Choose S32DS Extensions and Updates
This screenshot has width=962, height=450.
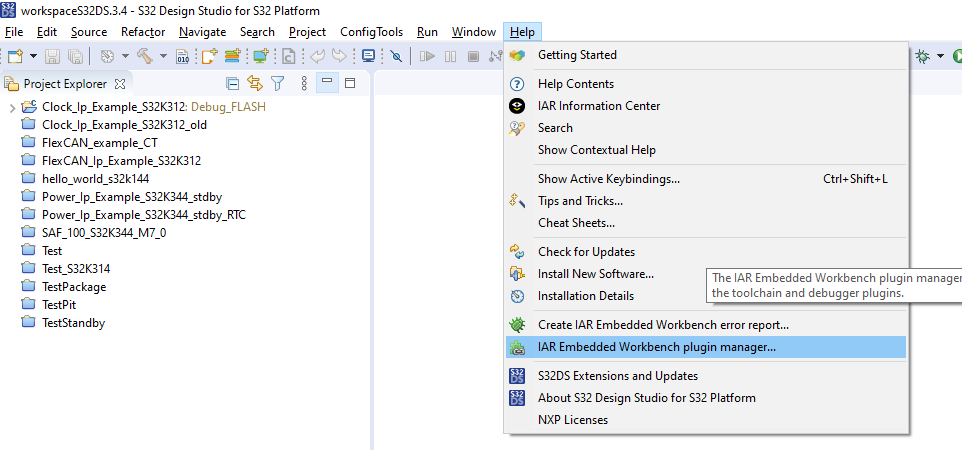pyautogui.click(x=706, y=376)
